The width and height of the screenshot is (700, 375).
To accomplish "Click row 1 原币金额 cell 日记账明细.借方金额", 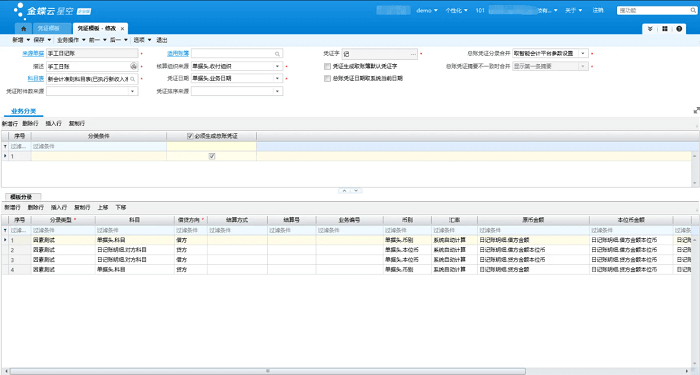I will click(533, 240).
